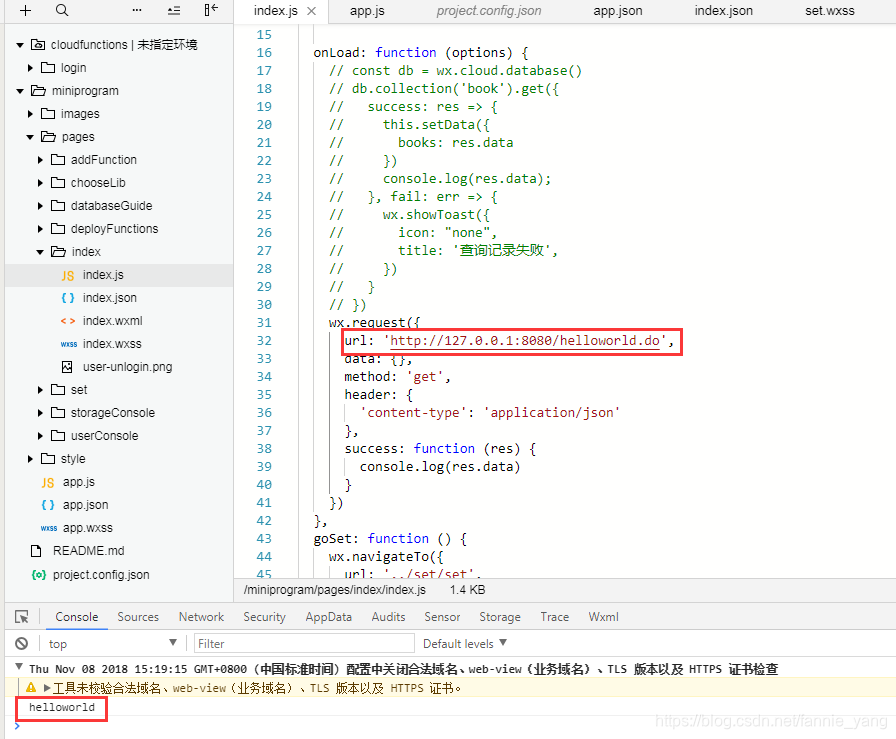Screen dimensions: 896x739
Task: Clear the console with the ban icon
Action: pos(21,644)
